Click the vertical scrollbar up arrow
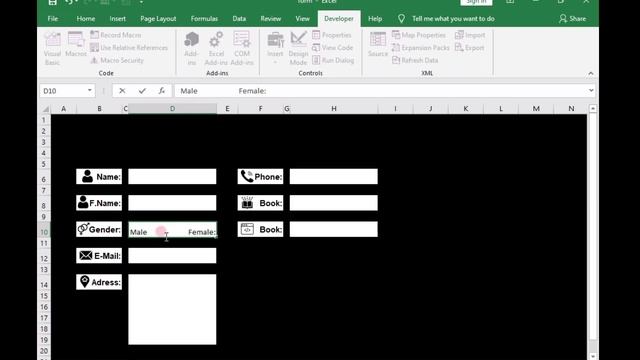 [593, 109]
